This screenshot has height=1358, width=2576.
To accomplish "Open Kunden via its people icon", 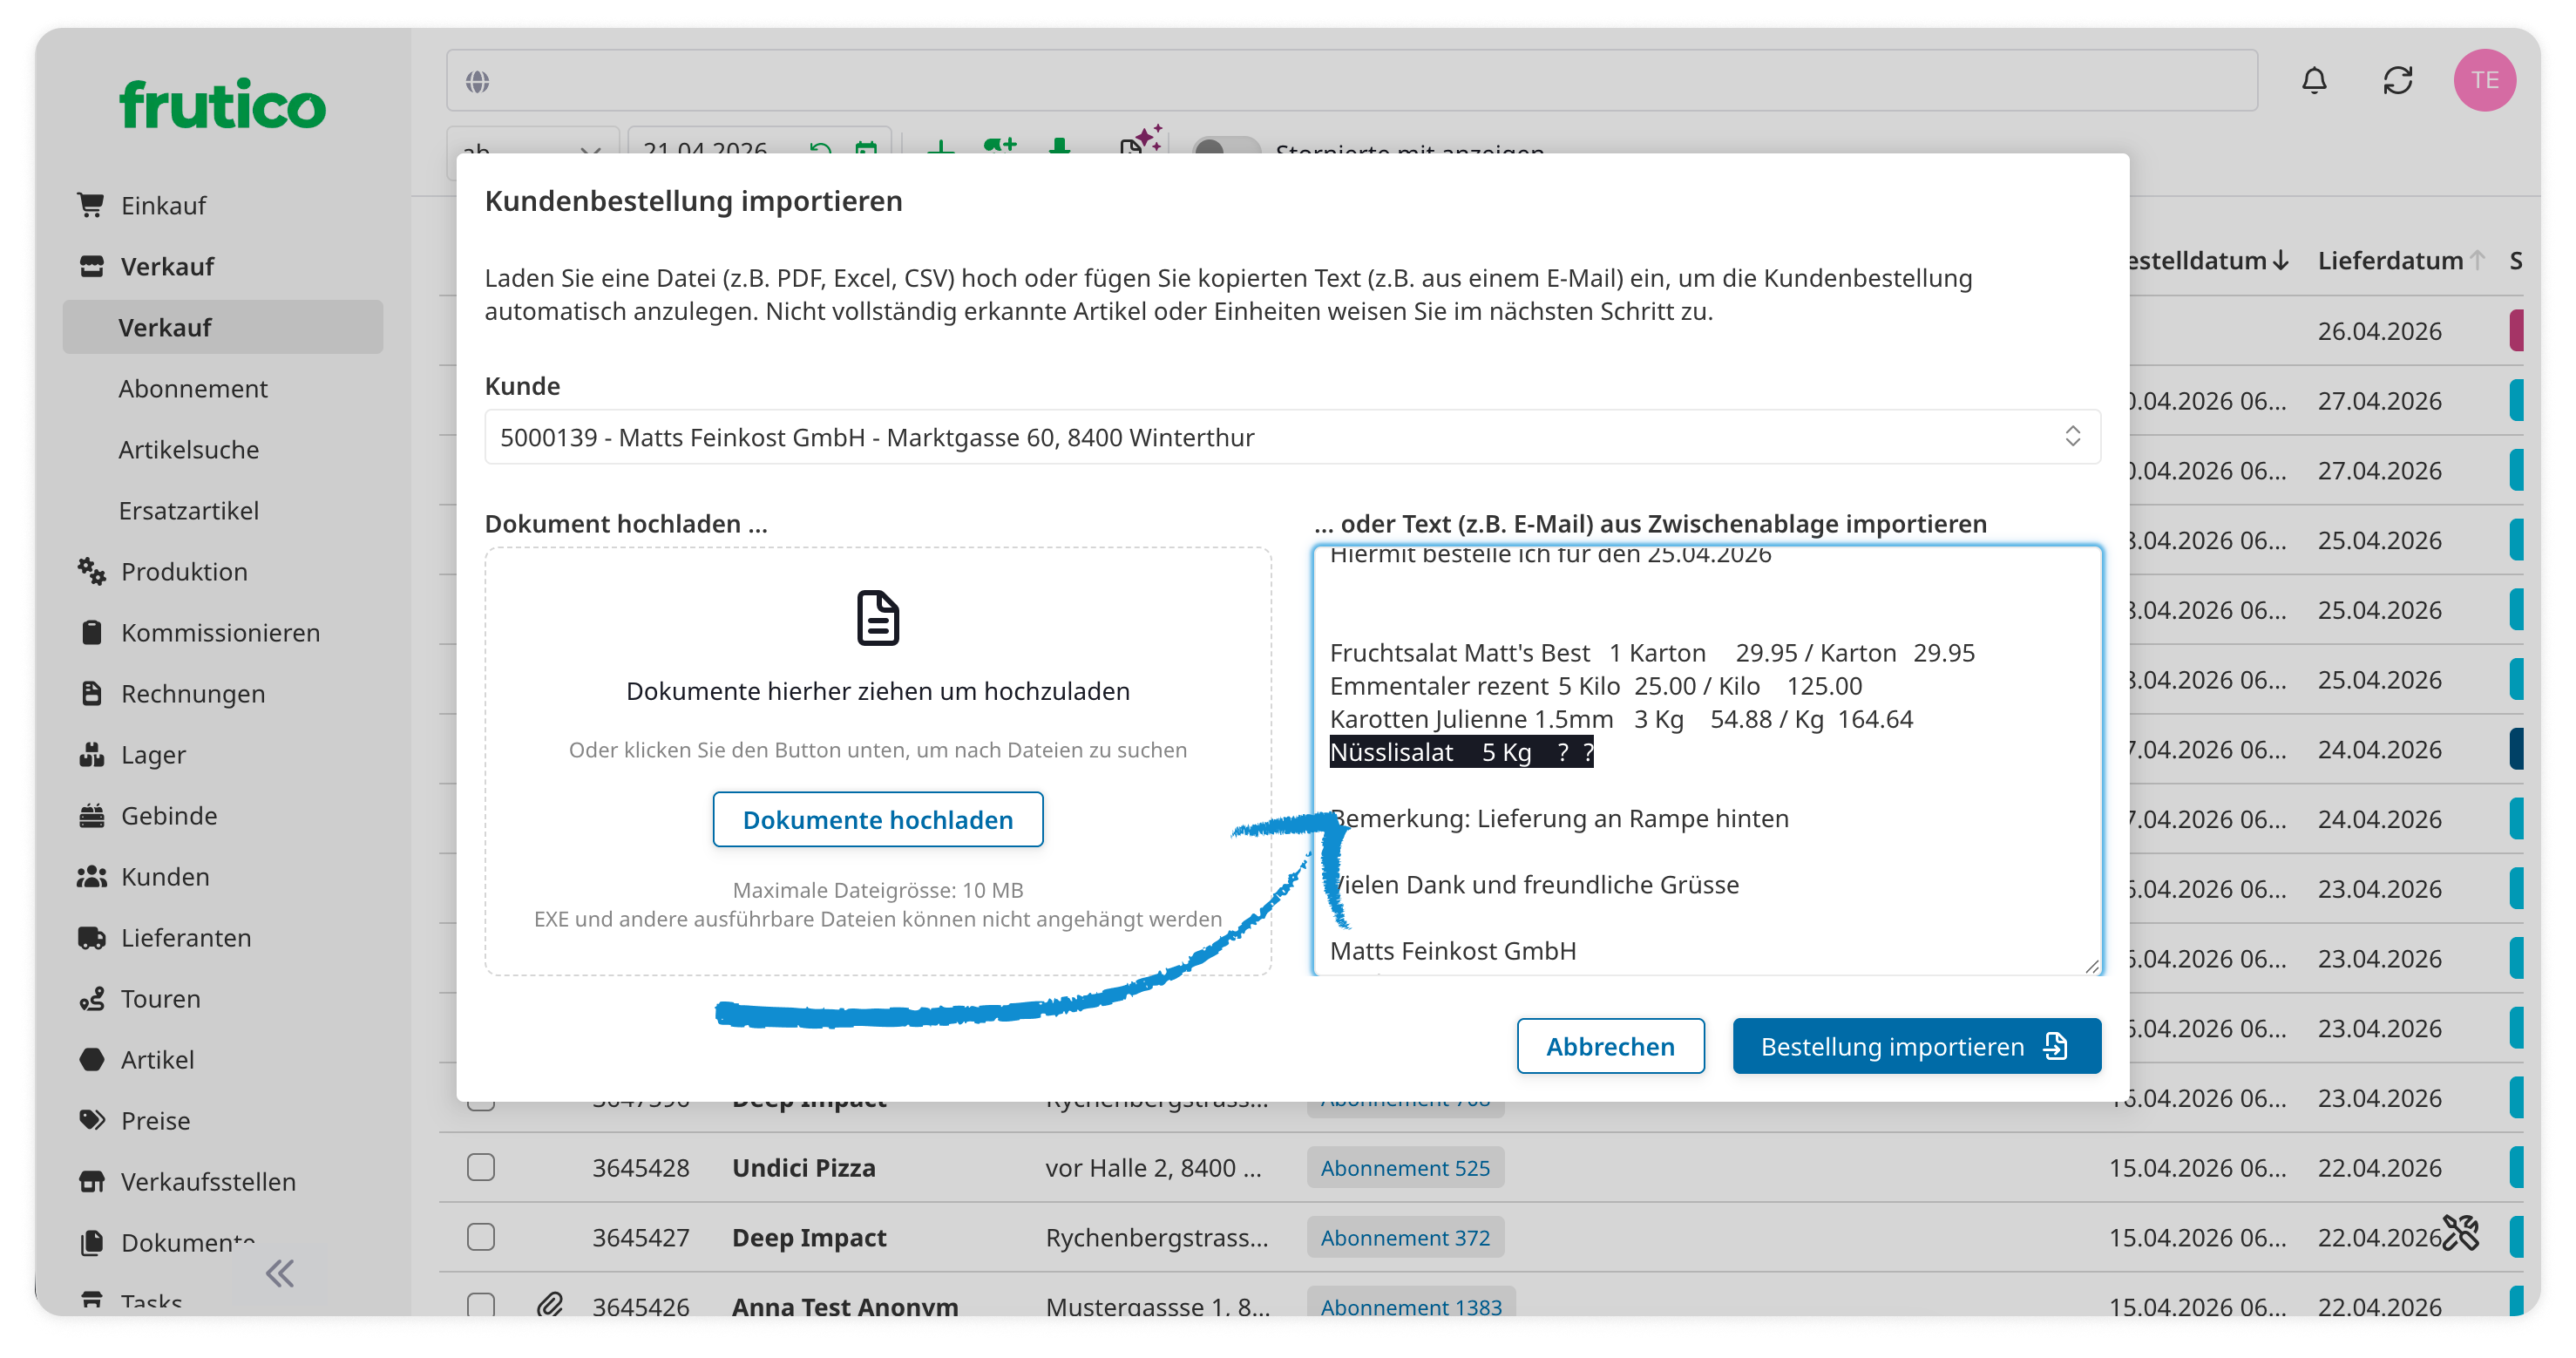I will (x=91, y=876).
